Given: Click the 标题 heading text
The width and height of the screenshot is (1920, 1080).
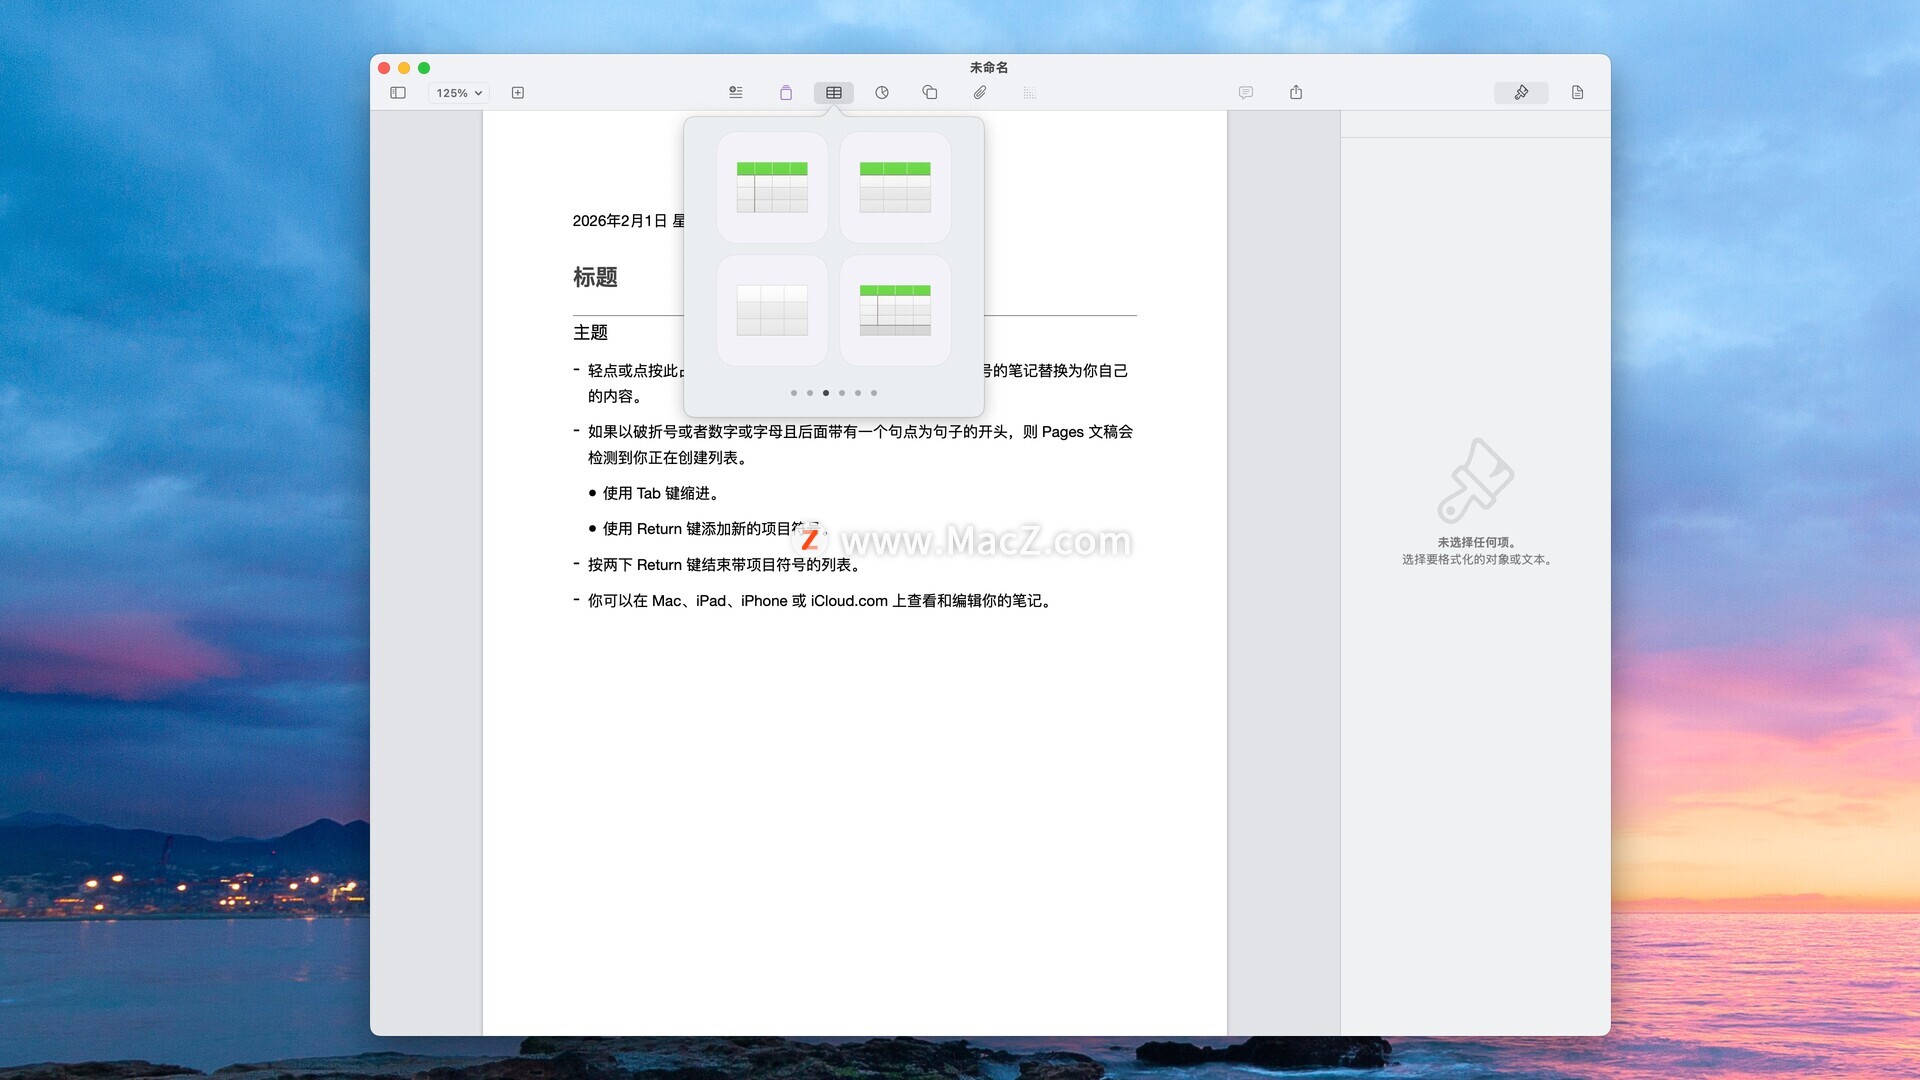Looking at the screenshot, I should click(x=595, y=277).
